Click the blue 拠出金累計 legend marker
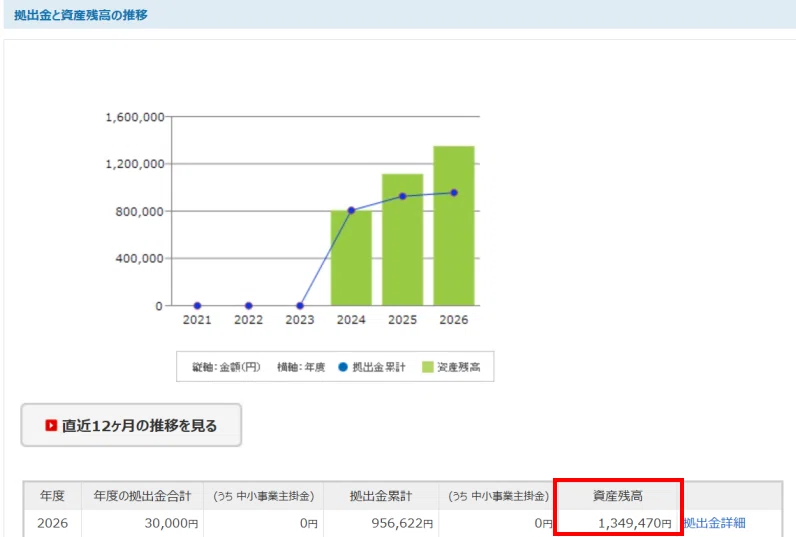Image resolution: width=796 pixels, height=537 pixels. (x=343, y=366)
